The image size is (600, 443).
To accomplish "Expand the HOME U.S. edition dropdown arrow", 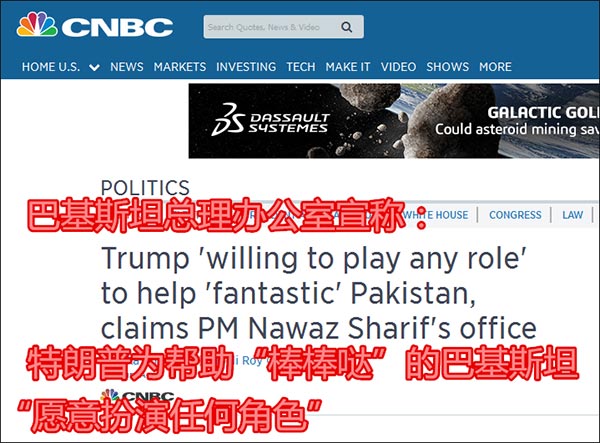I will tap(94, 68).
